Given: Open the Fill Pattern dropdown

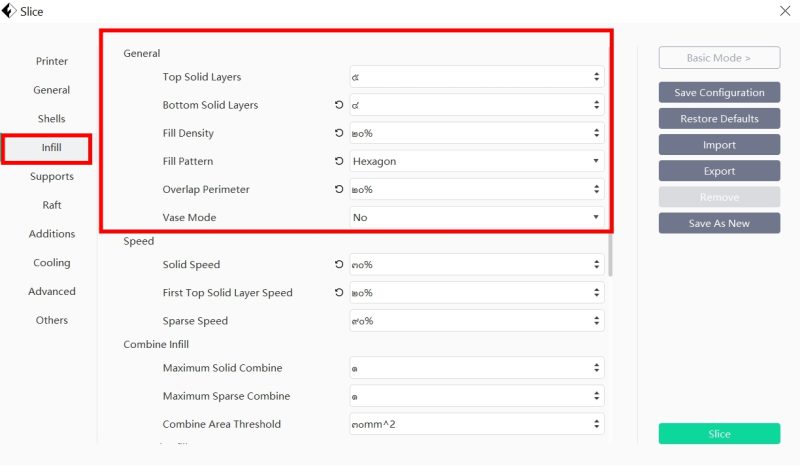Looking at the screenshot, I should (477, 161).
